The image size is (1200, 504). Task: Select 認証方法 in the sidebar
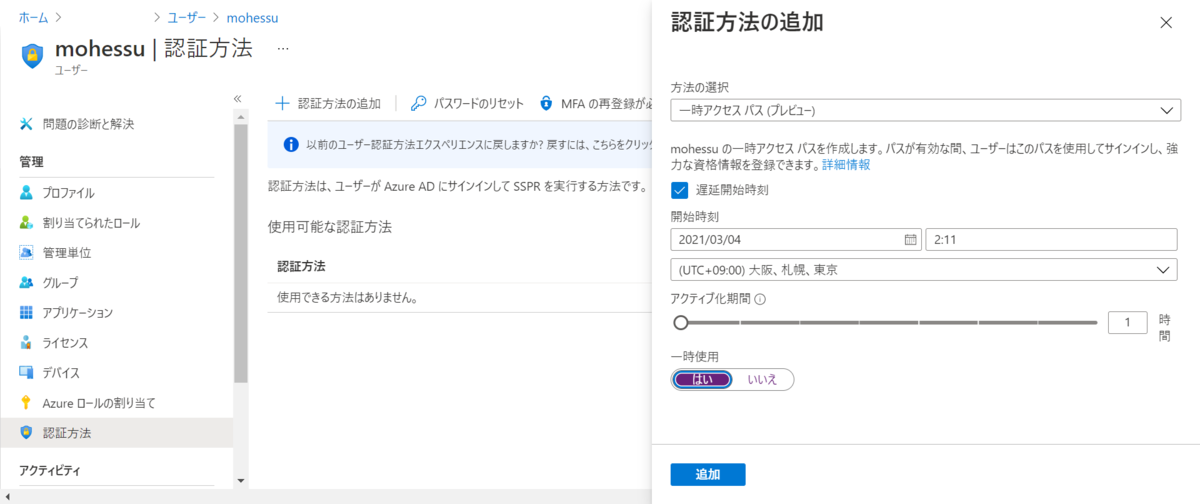[x=116, y=433]
